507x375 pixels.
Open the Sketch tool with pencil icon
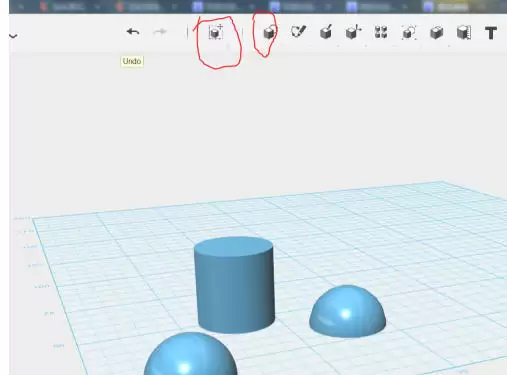pos(298,32)
